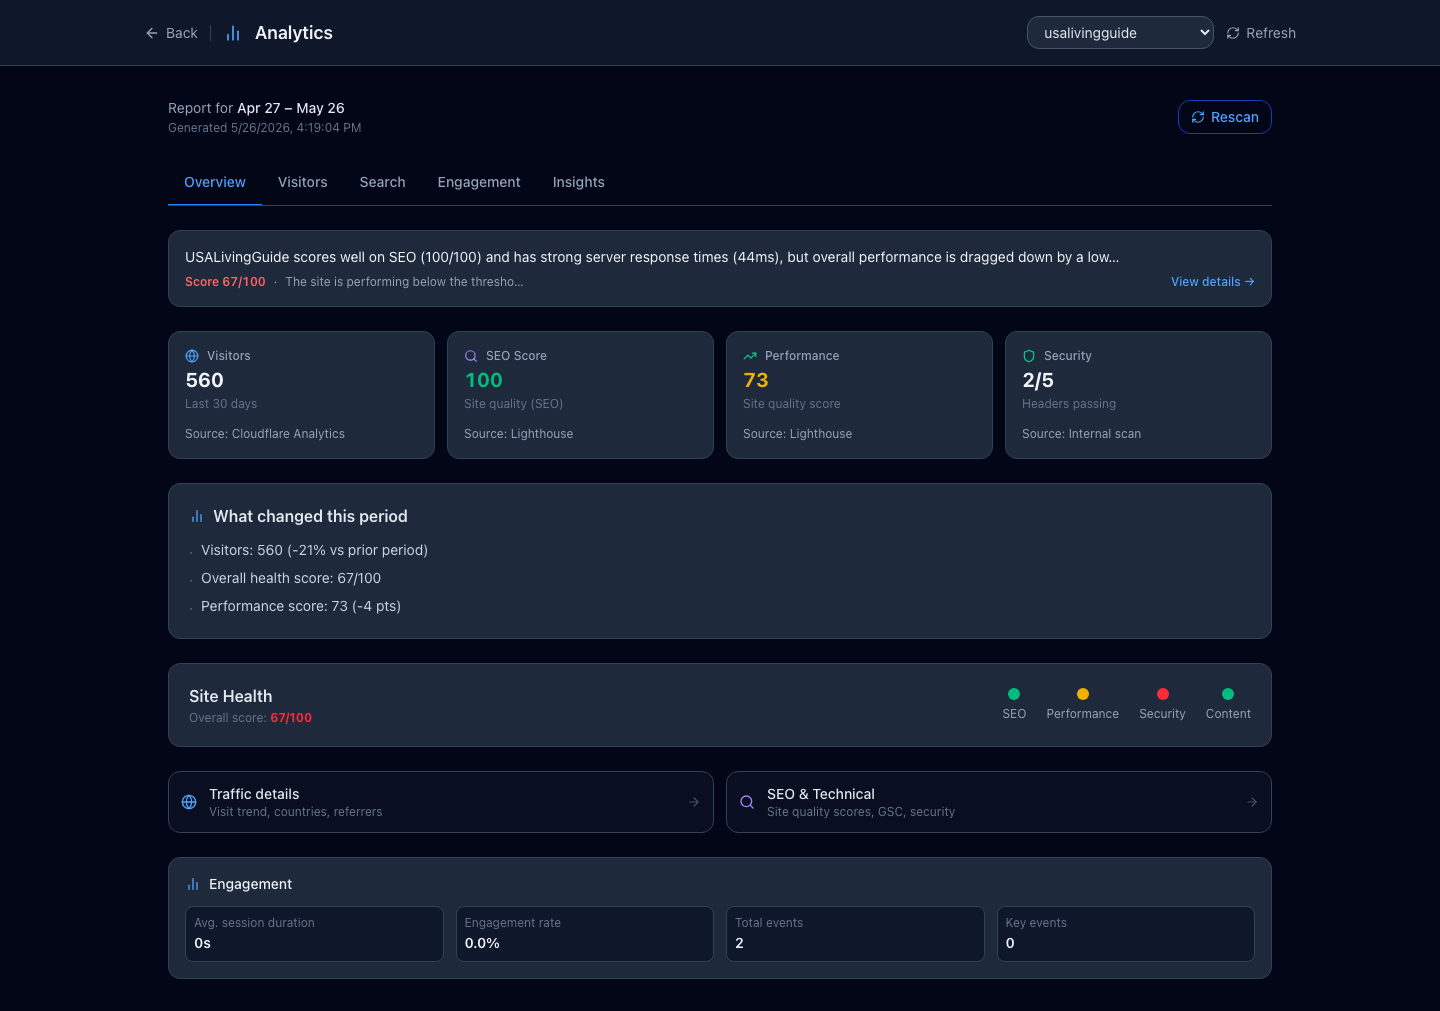The height and width of the screenshot is (1011, 1440).
Task: Click the red Score 67/100 text
Action: [225, 282]
